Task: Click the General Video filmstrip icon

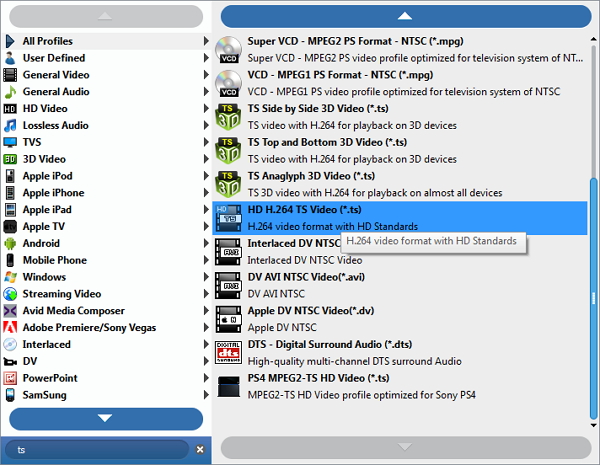Action: (10, 75)
